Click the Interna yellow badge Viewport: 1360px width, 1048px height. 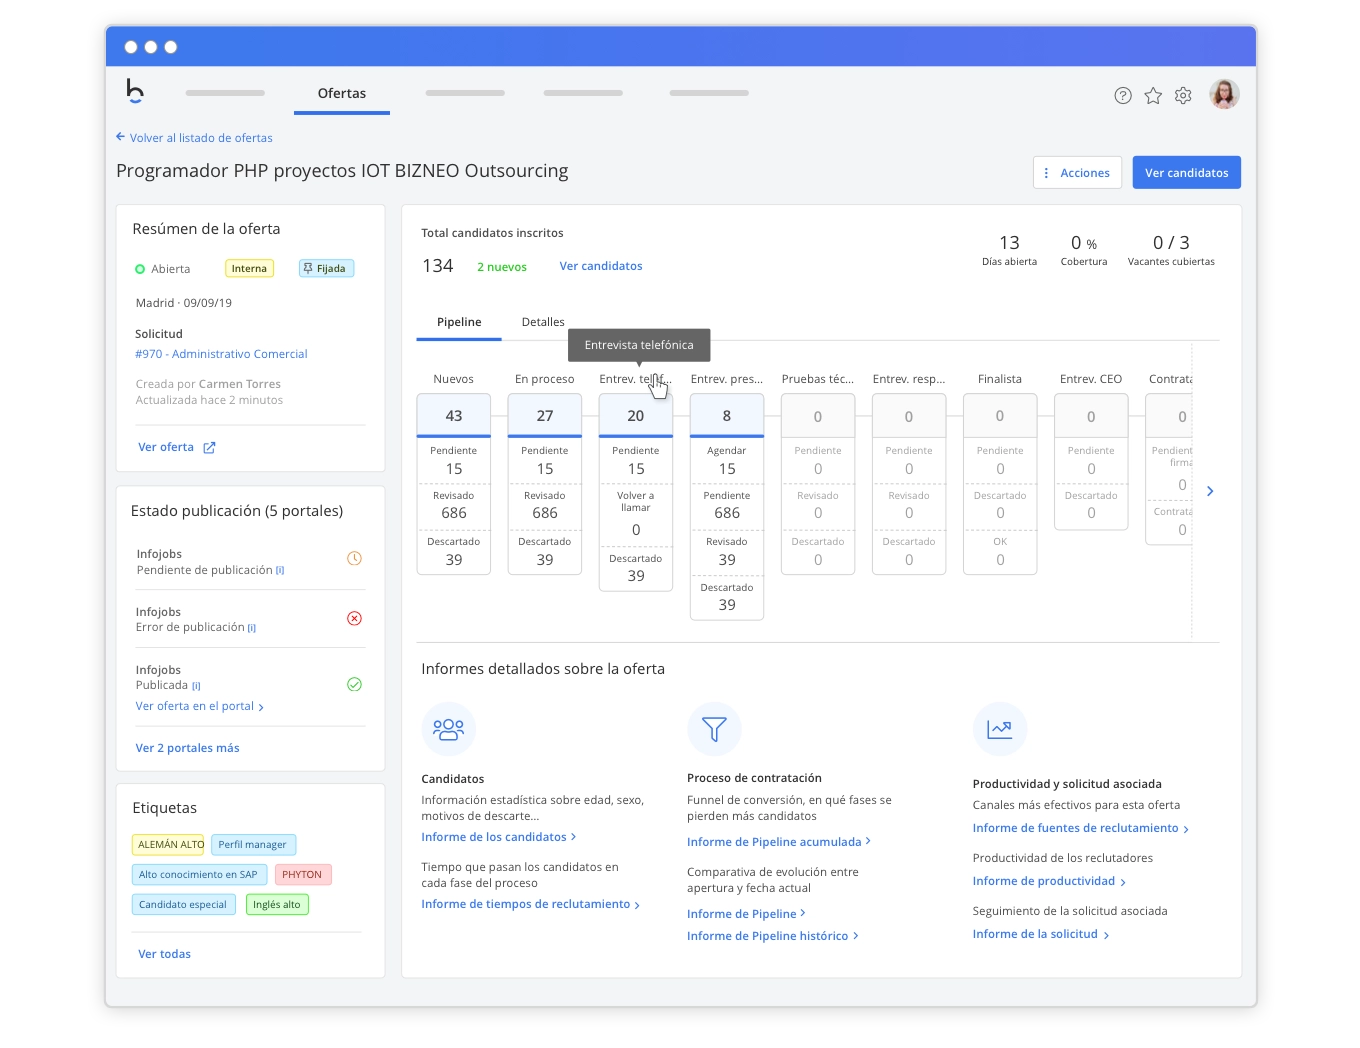[249, 268]
